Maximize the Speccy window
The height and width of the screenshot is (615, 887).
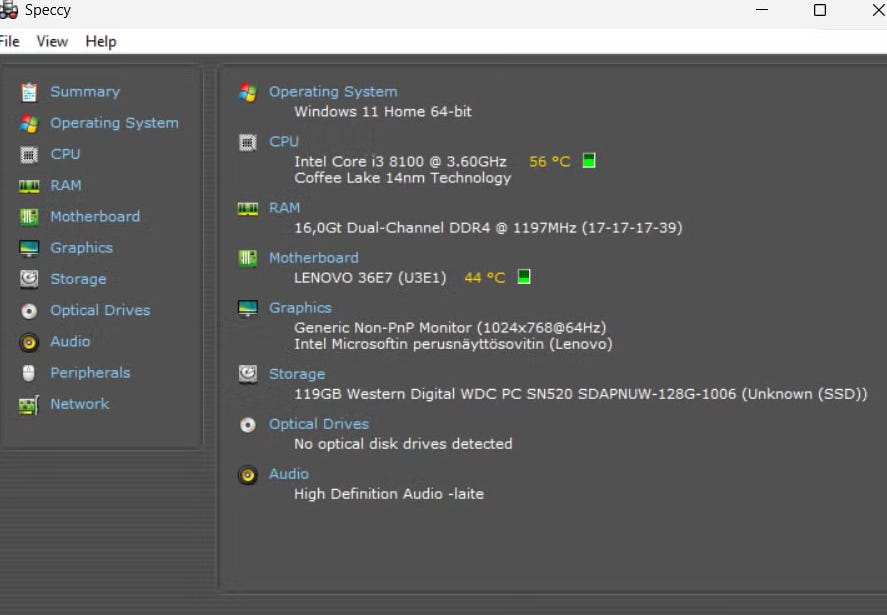(820, 10)
